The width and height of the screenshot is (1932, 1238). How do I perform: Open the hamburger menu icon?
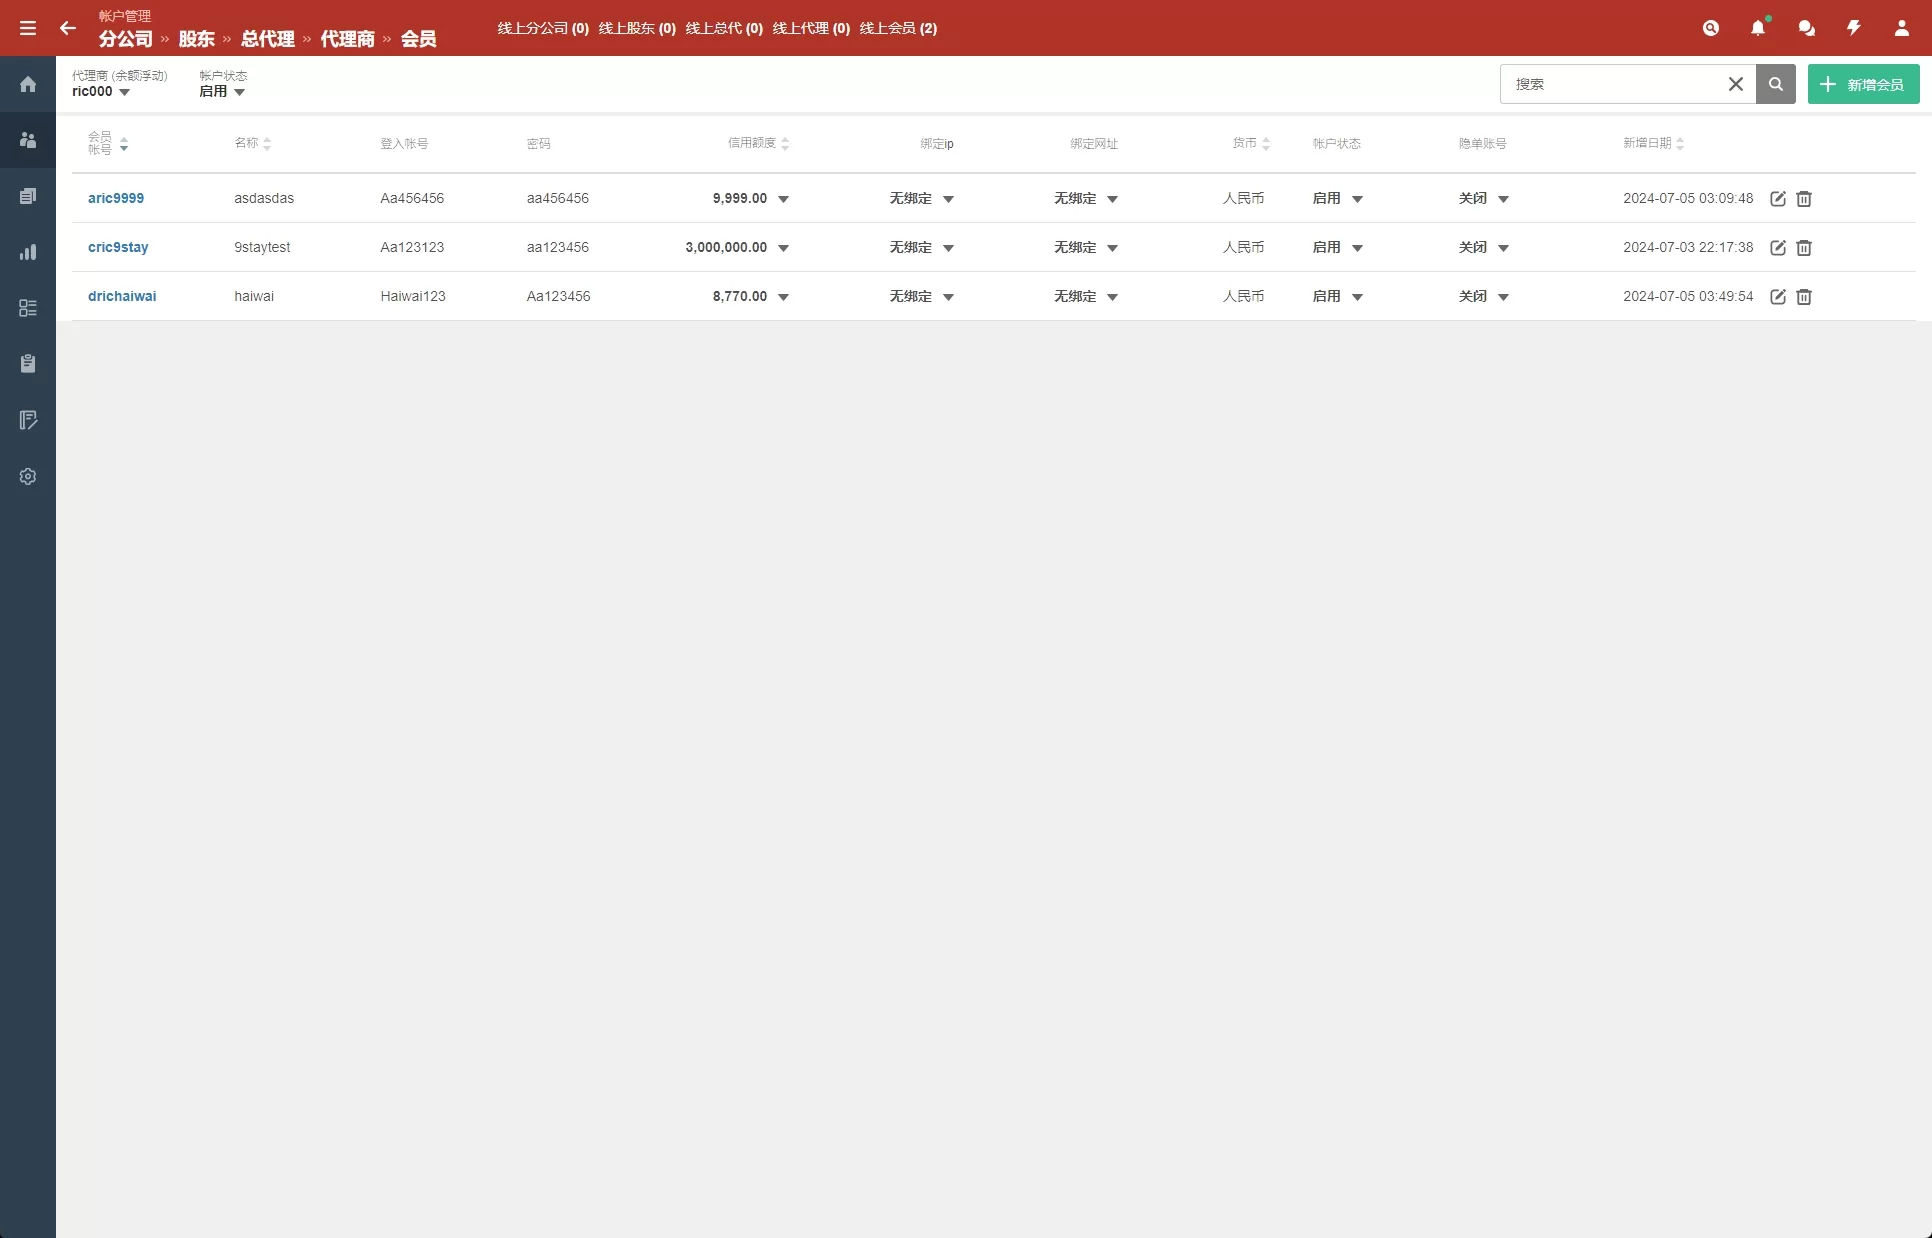pos(28,28)
